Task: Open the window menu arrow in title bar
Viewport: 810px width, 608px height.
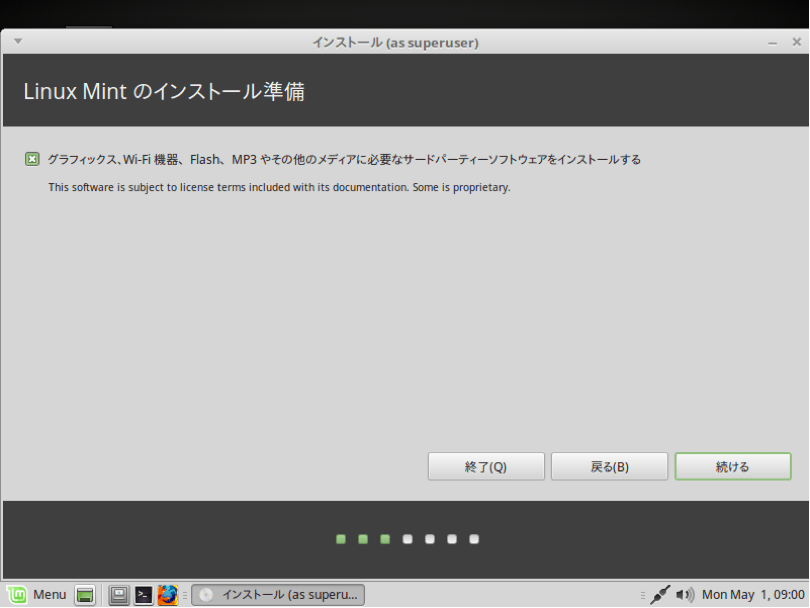Action: (18, 41)
